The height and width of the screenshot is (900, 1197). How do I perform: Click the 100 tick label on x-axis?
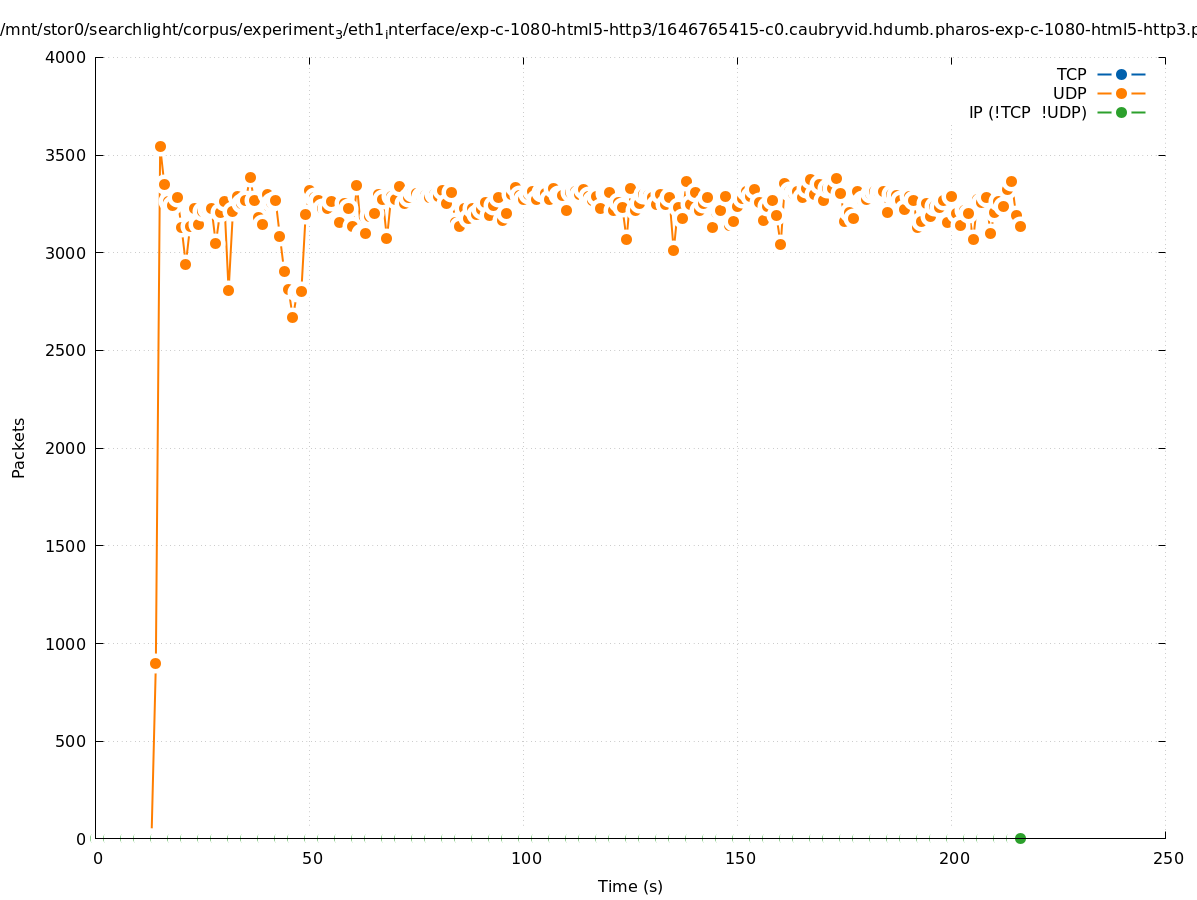(525, 858)
